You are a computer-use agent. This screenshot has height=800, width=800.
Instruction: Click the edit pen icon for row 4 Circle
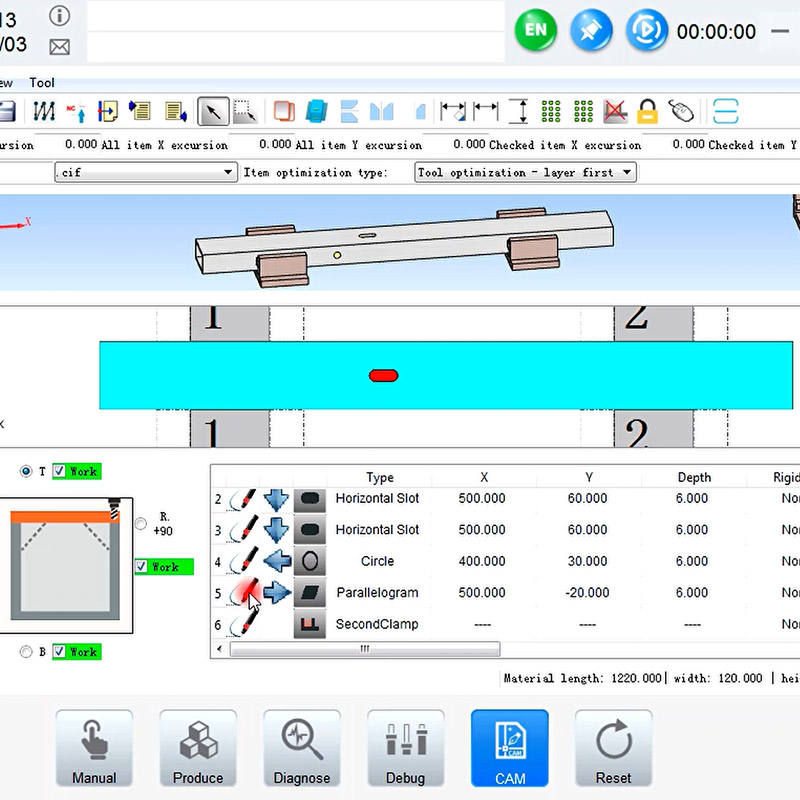point(243,561)
